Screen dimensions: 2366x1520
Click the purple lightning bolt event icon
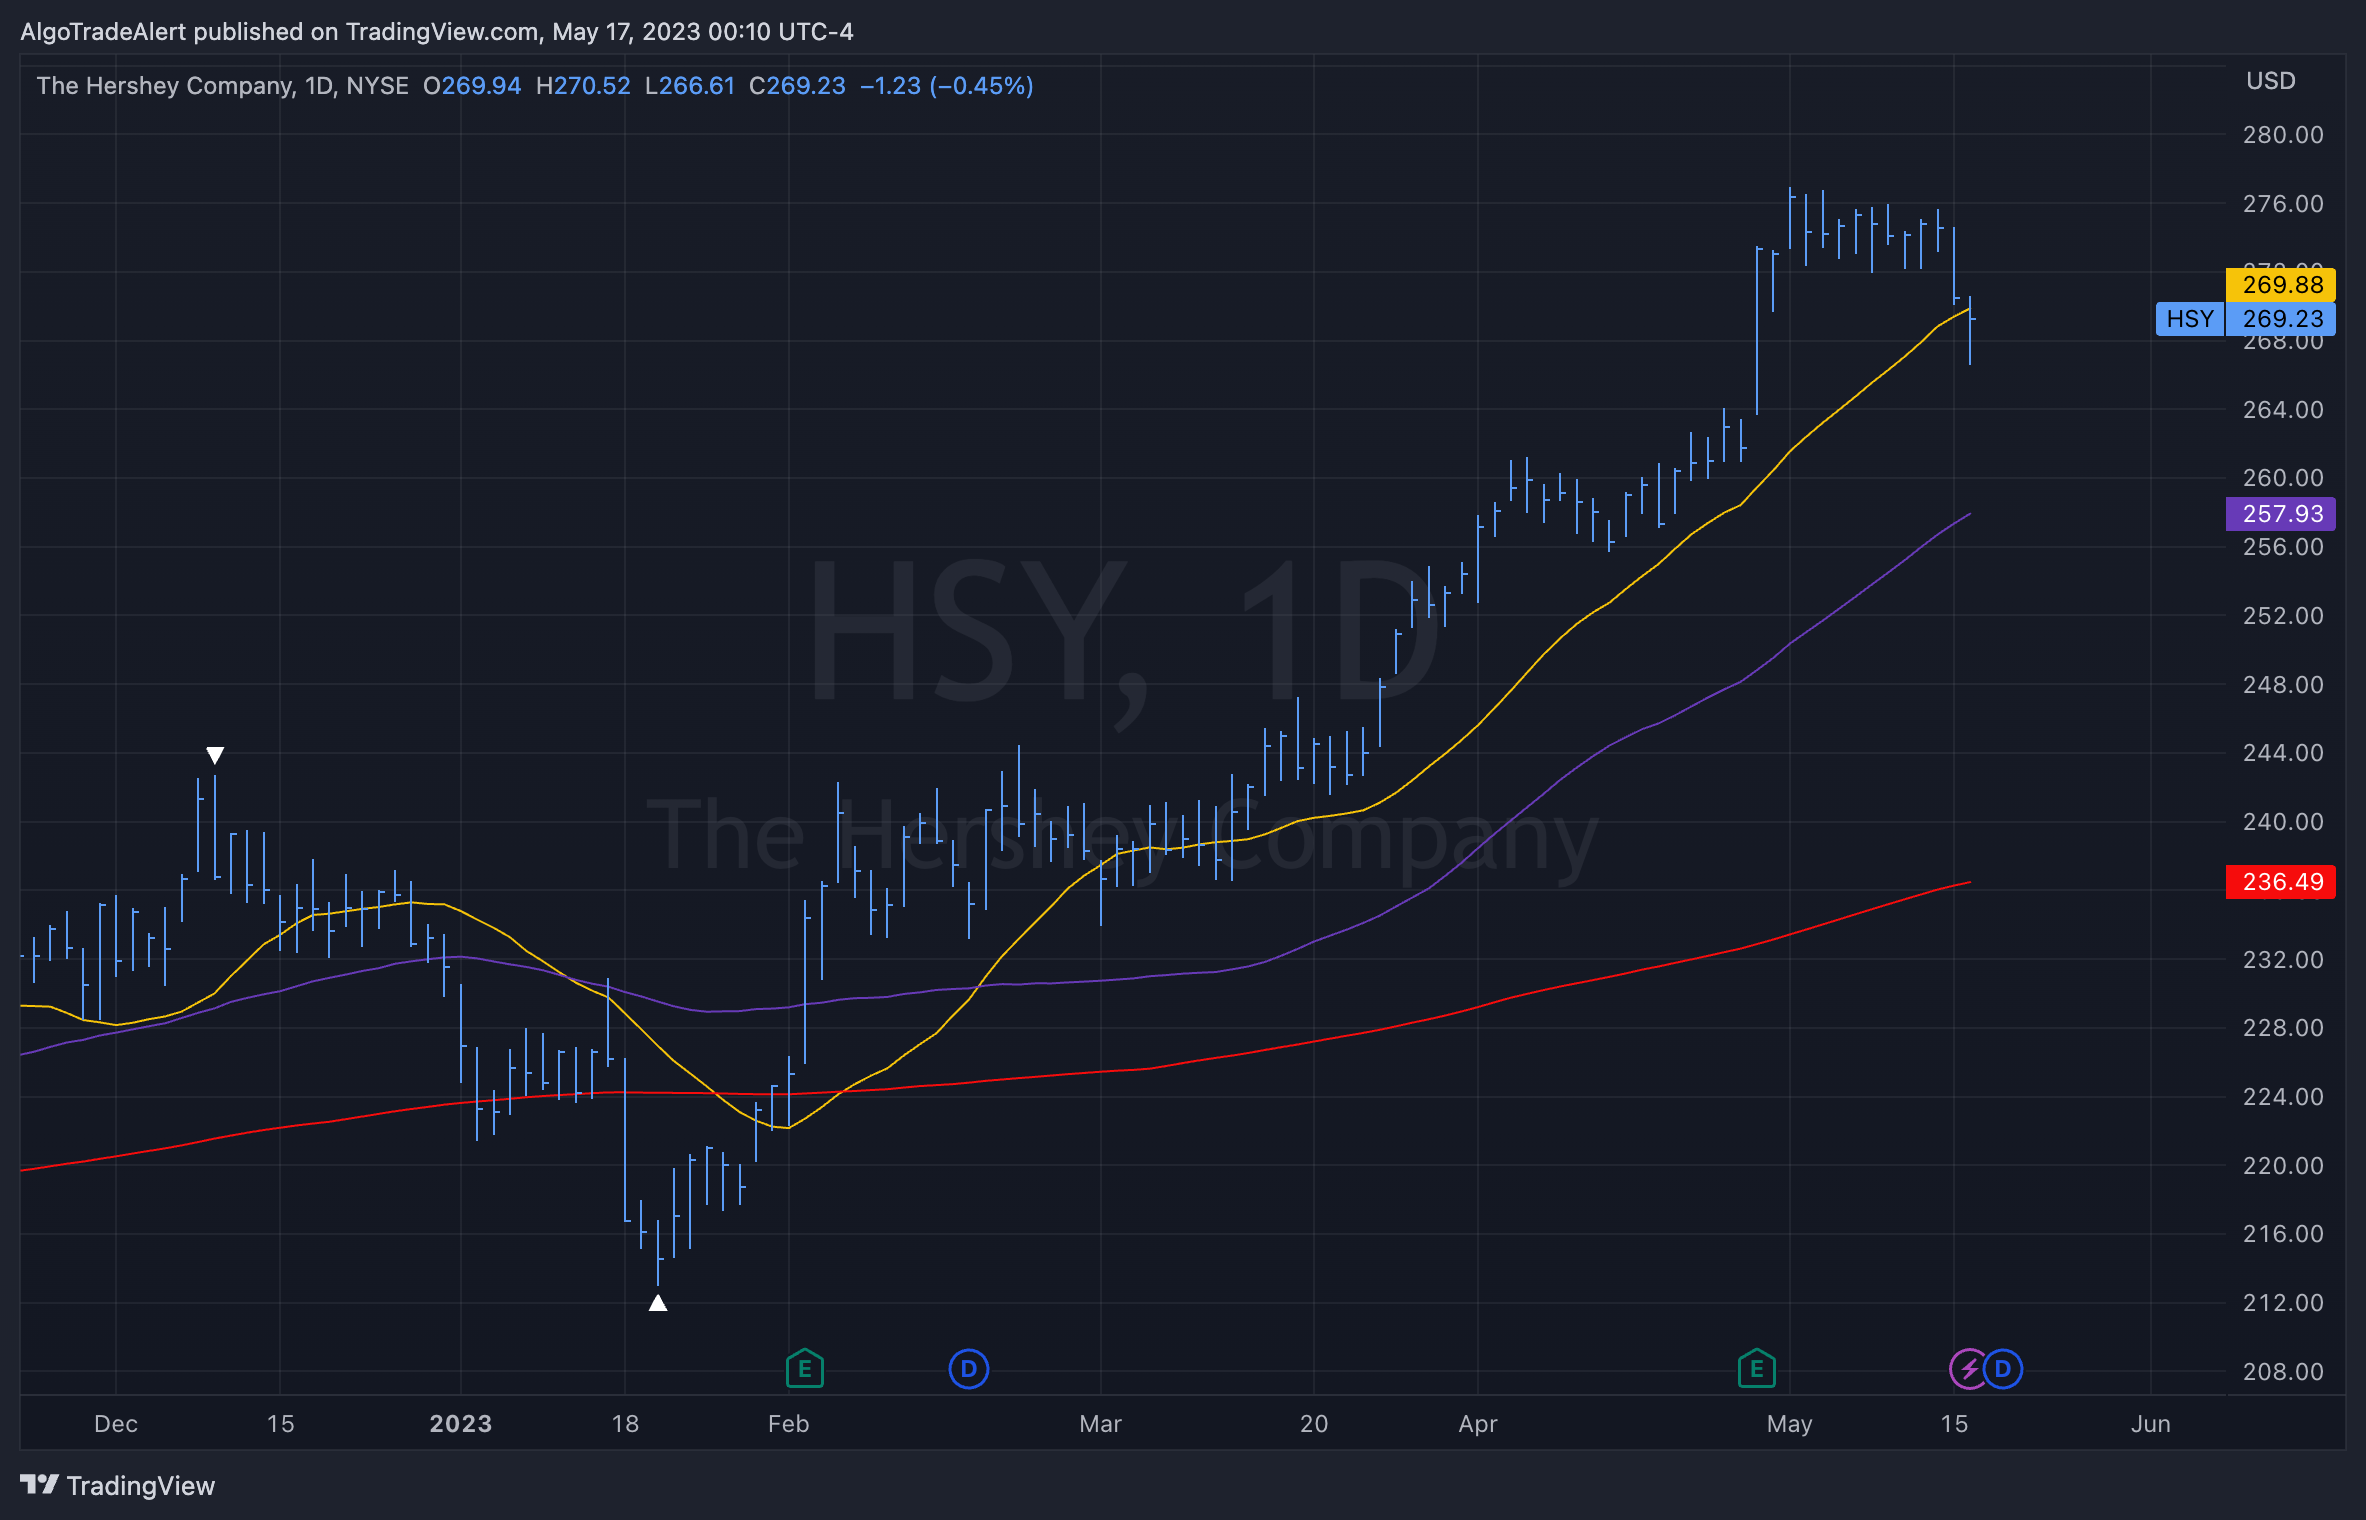tap(1969, 1369)
